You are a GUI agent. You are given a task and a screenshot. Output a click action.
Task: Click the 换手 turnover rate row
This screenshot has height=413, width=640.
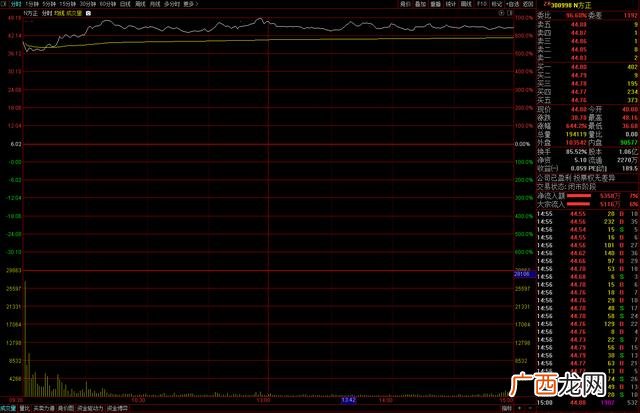[x=562, y=152]
